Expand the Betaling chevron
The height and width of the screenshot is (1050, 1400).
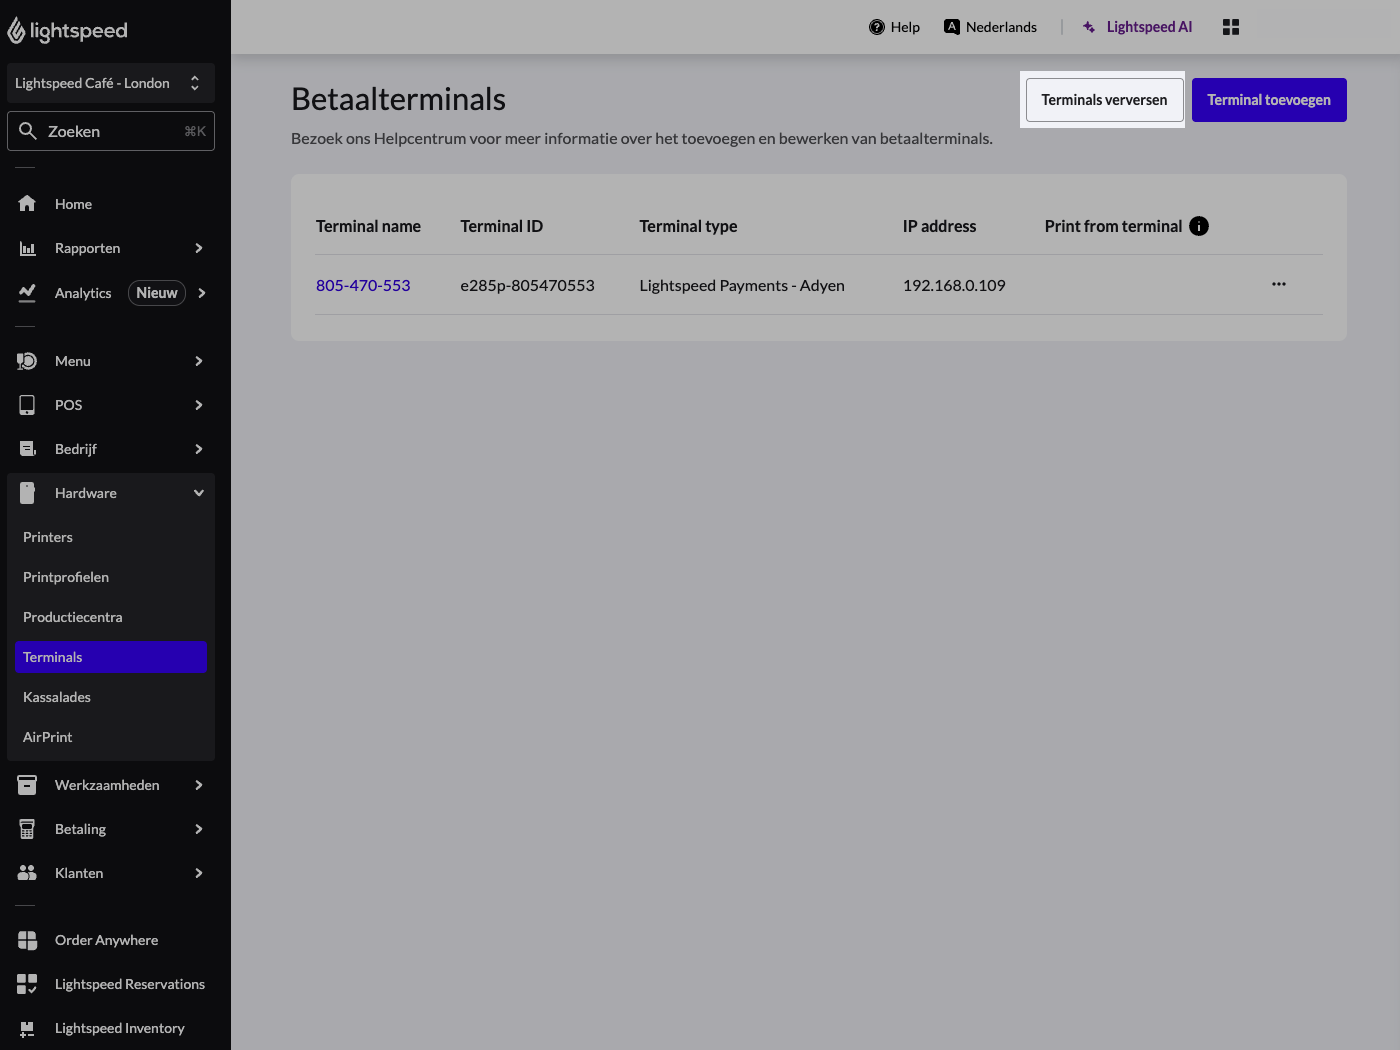coord(199,829)
